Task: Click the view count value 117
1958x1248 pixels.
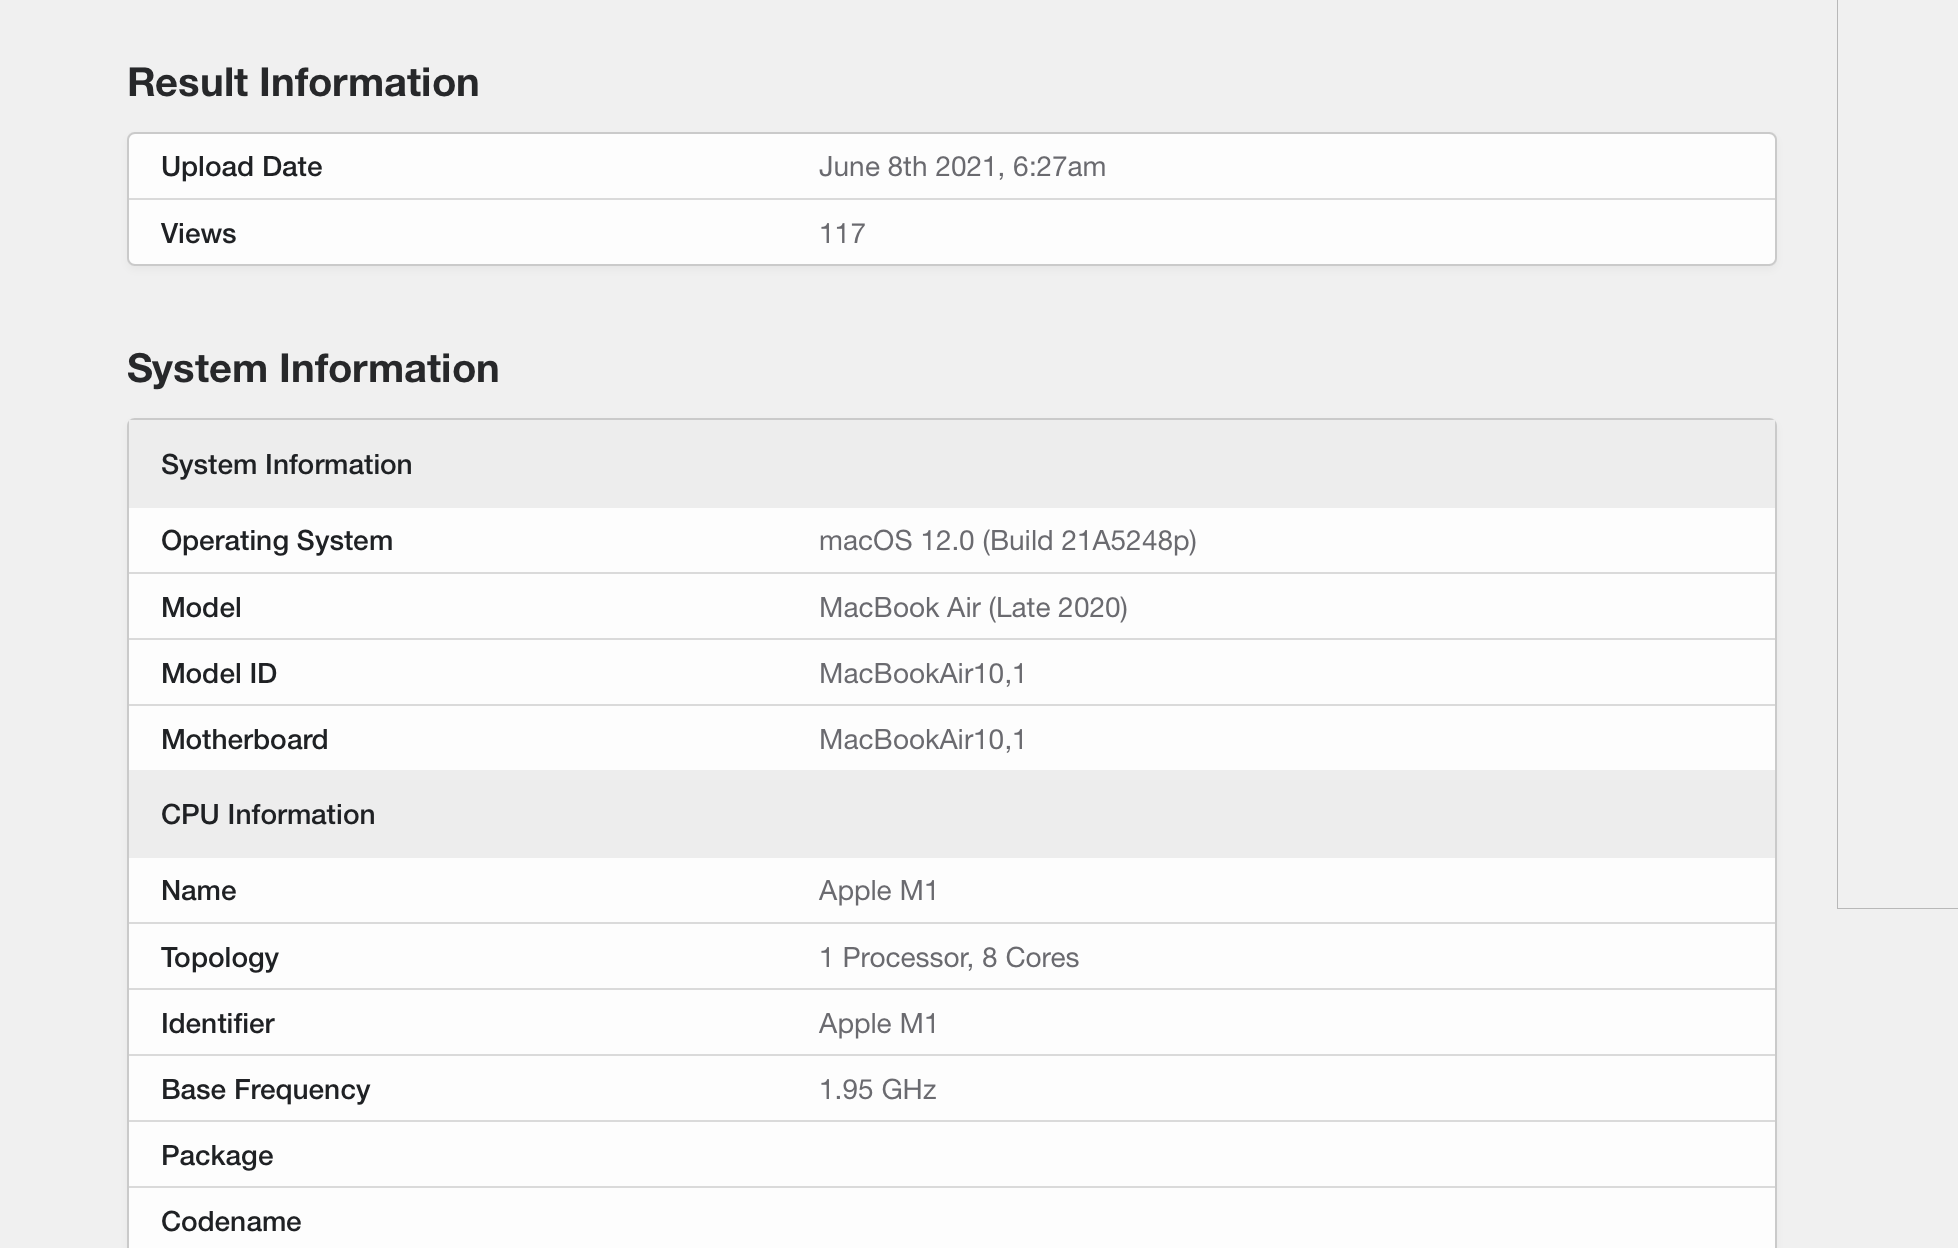Action: click(842, 232)
